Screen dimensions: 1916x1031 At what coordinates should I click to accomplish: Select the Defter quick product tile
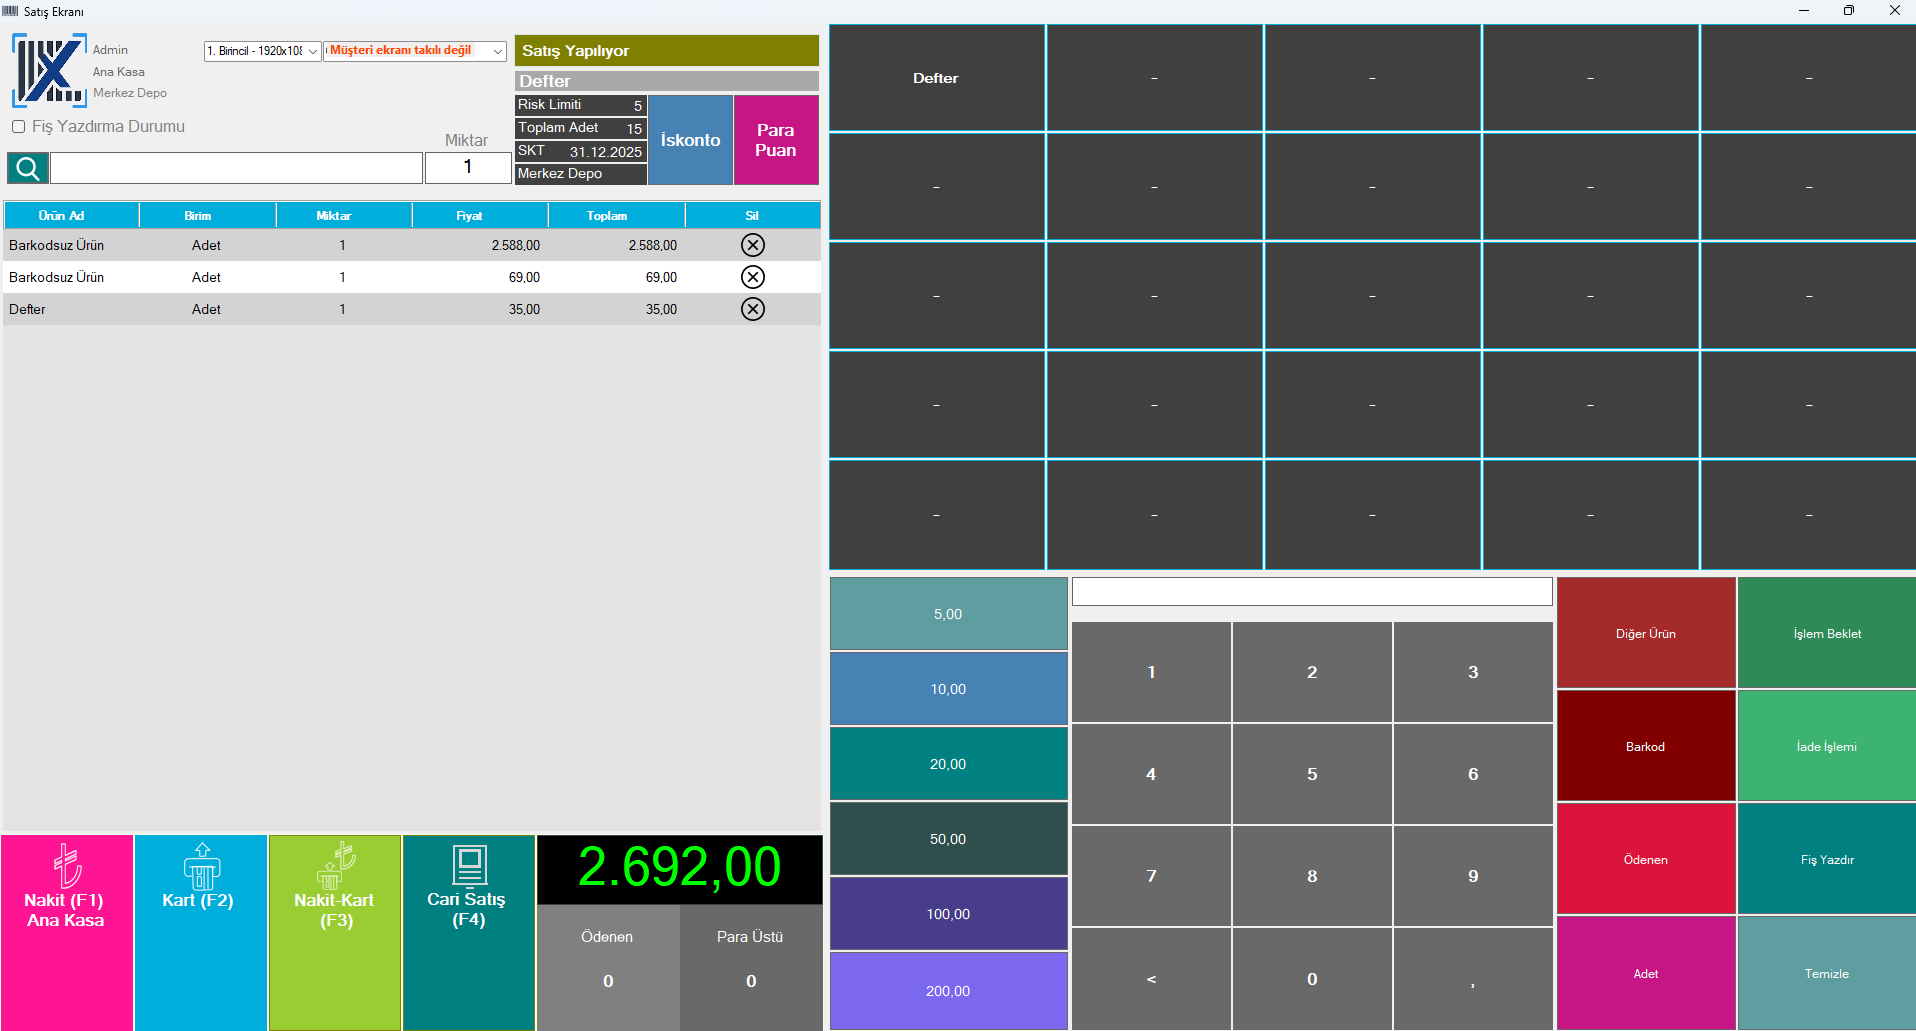[x=936, y=78]
